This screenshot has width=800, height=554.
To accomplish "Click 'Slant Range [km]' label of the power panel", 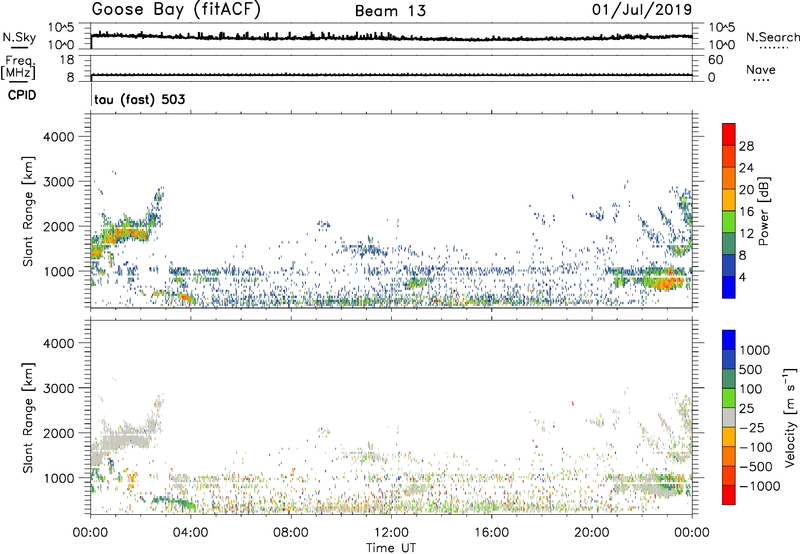I will click(x=28, y=211).
